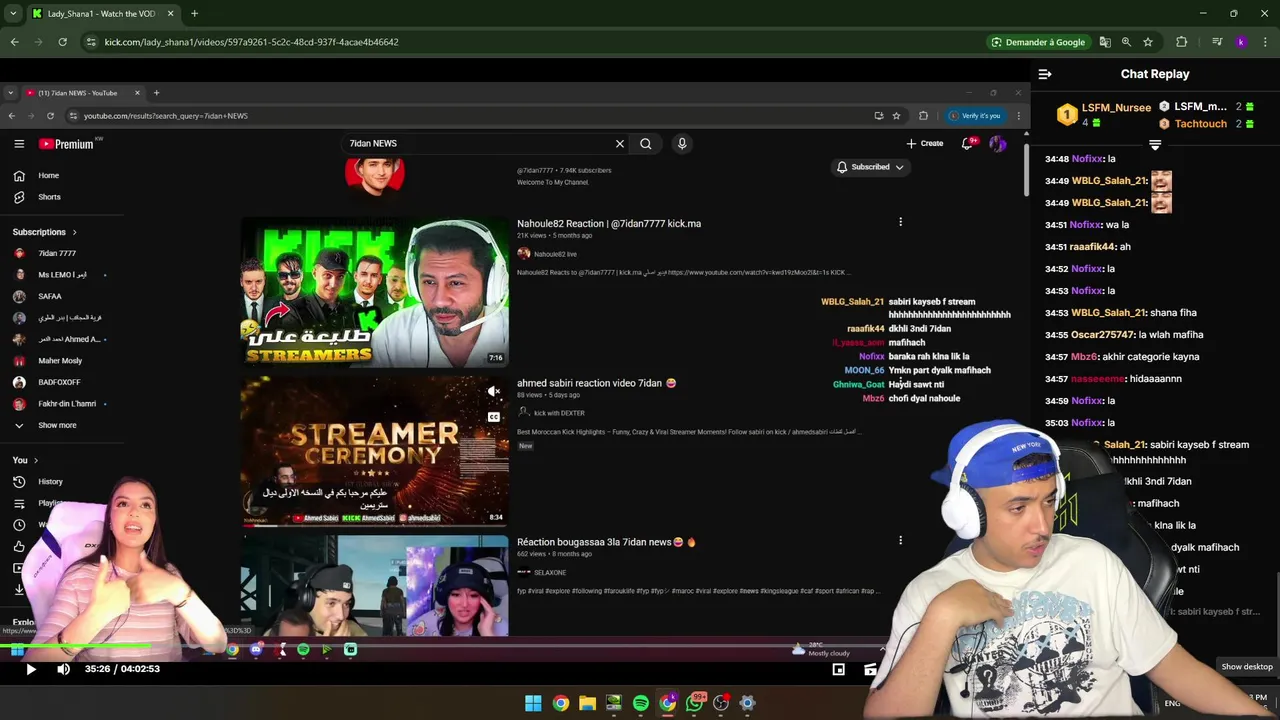
Task: Click the YouTube search magnifier button
Action: pos(646,144)
